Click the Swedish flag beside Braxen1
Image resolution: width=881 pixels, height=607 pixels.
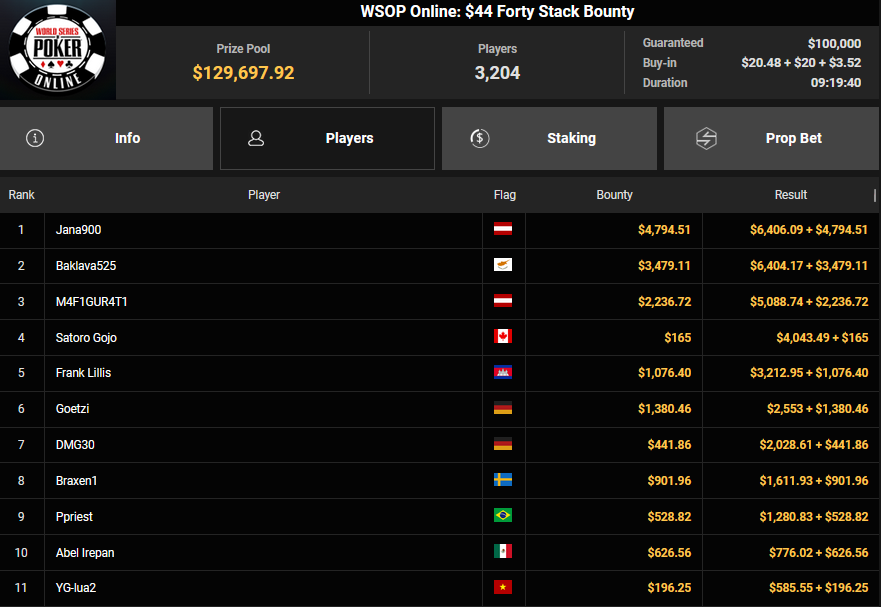[x=503, y=480]
